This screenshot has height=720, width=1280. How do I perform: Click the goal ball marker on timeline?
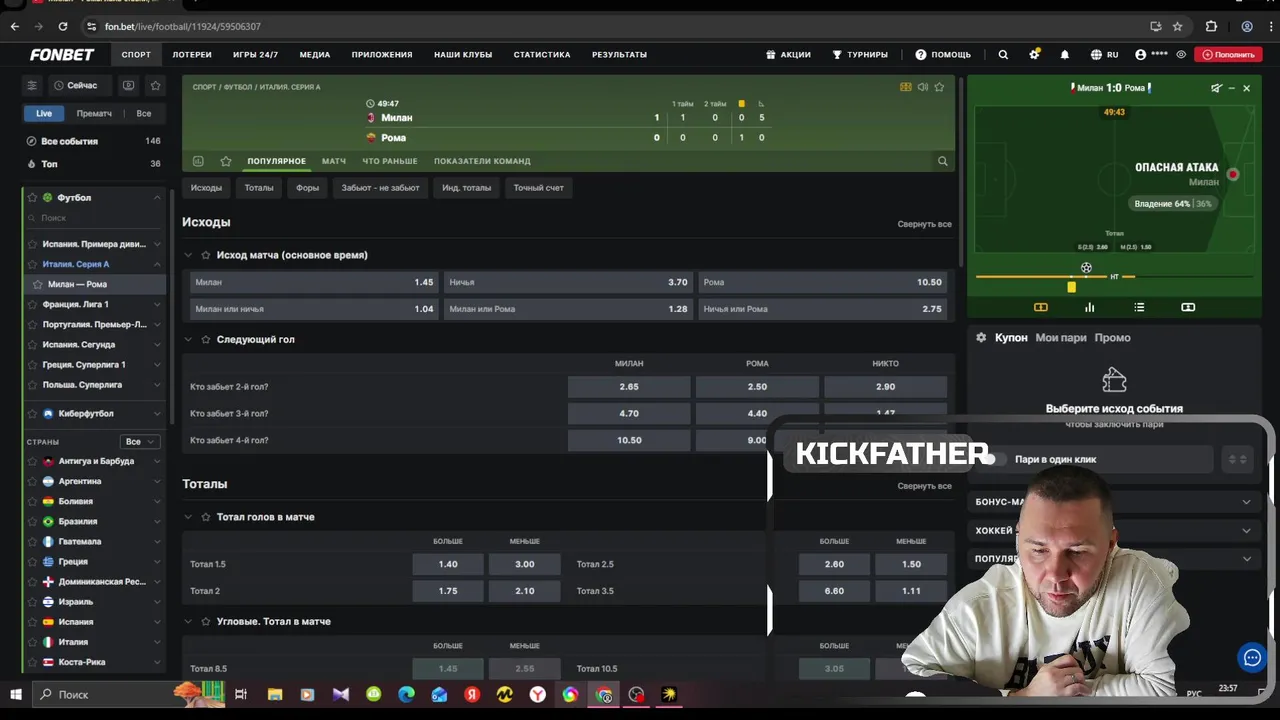point(1086,268)
